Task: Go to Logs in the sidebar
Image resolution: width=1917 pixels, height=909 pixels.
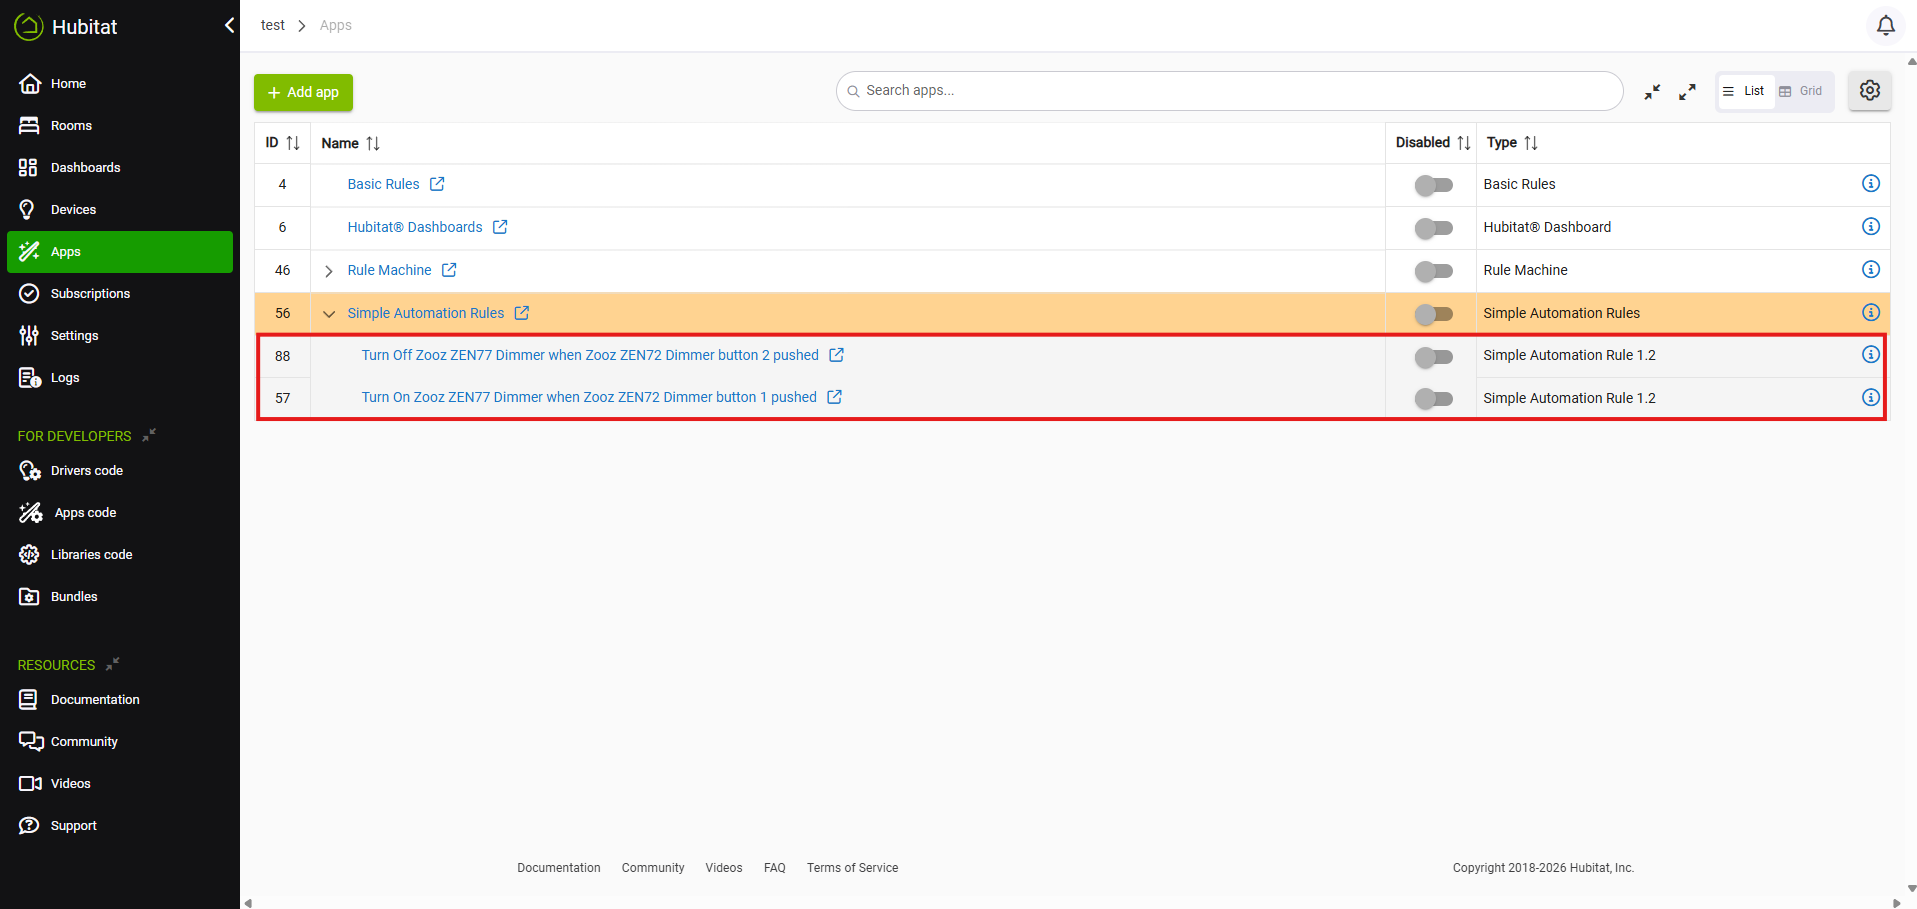Action: (64, 378)
